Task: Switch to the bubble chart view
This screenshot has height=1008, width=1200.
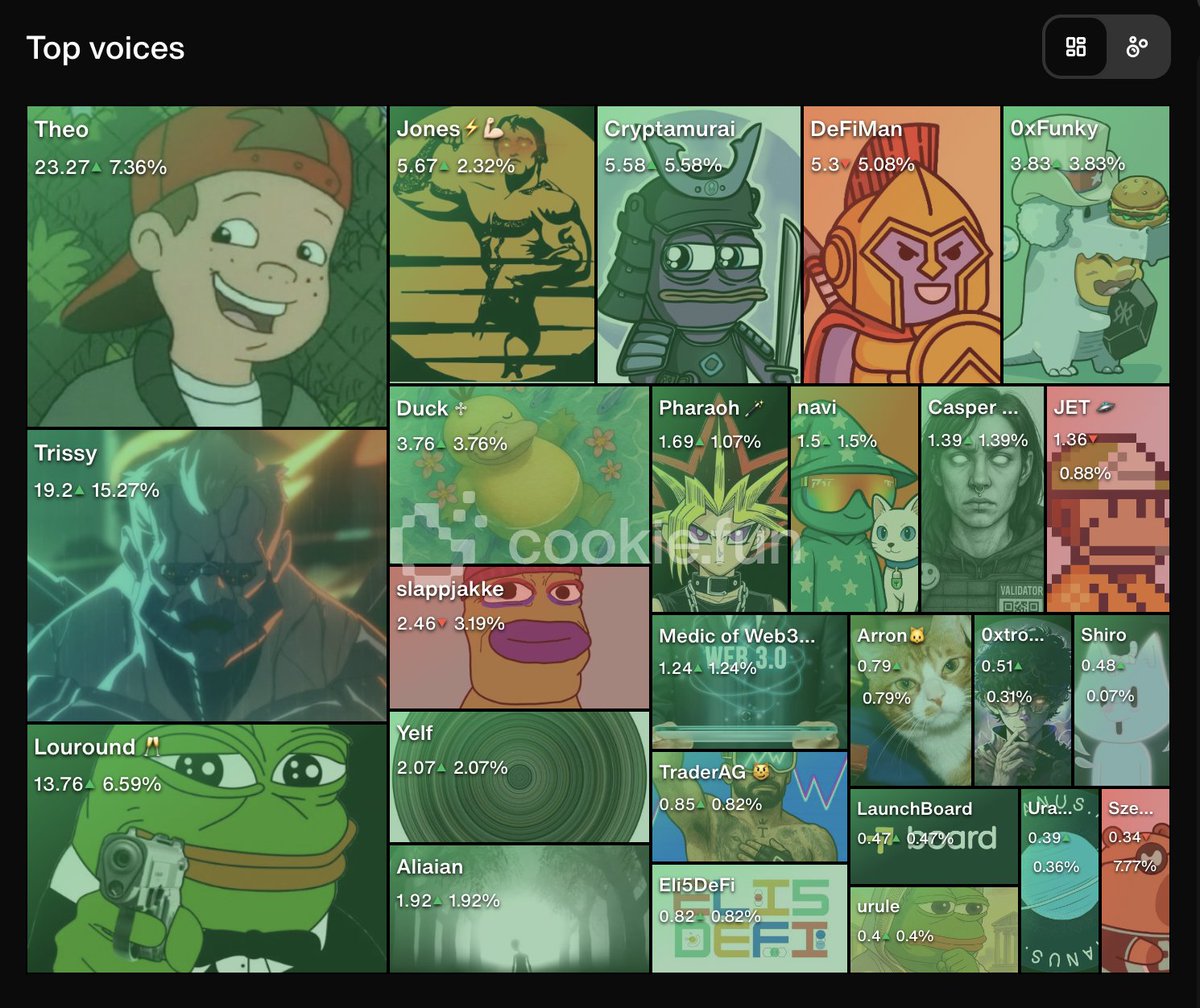Action: [x=1137, y=47]
